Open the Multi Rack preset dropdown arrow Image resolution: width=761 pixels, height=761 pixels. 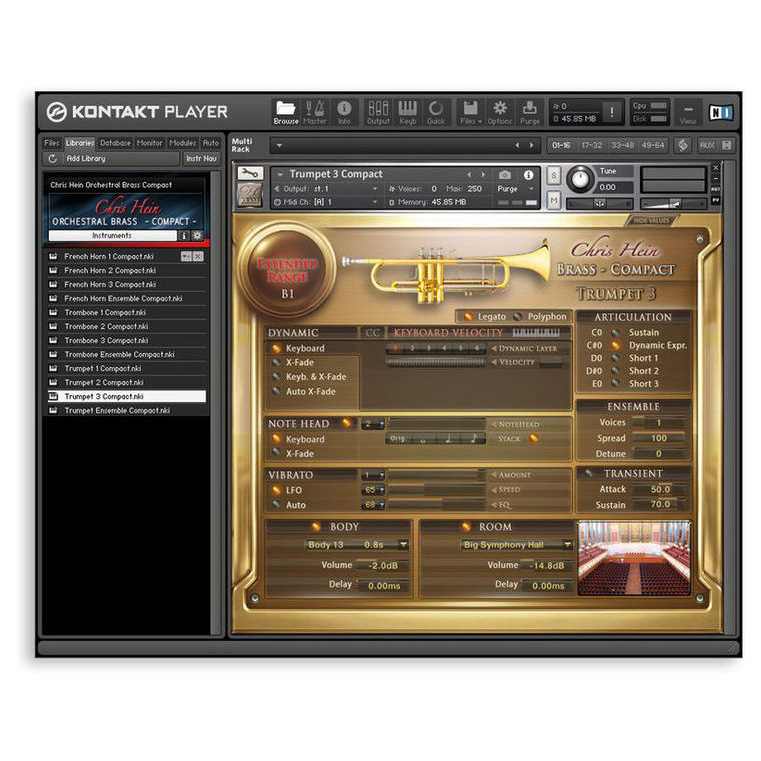(279, 145)
